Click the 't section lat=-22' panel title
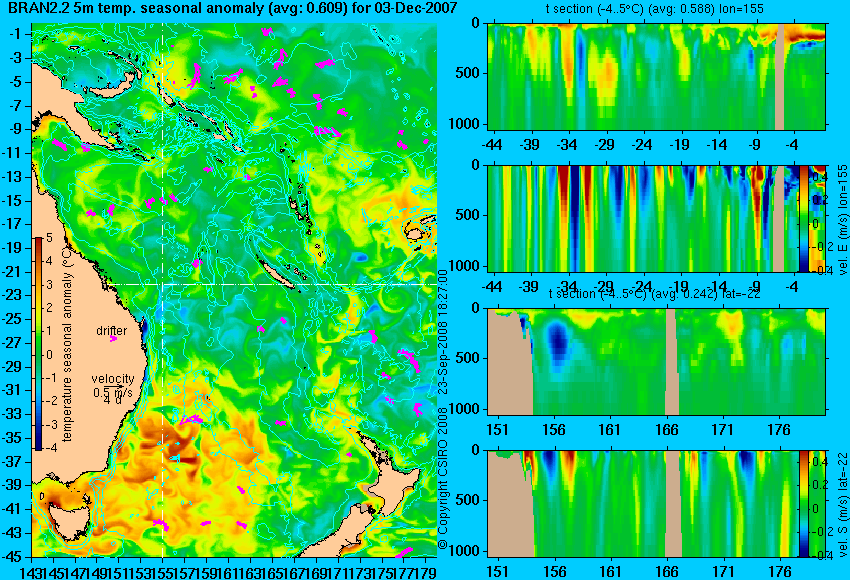This screenshot has height=580, width=850. [655, 294]
